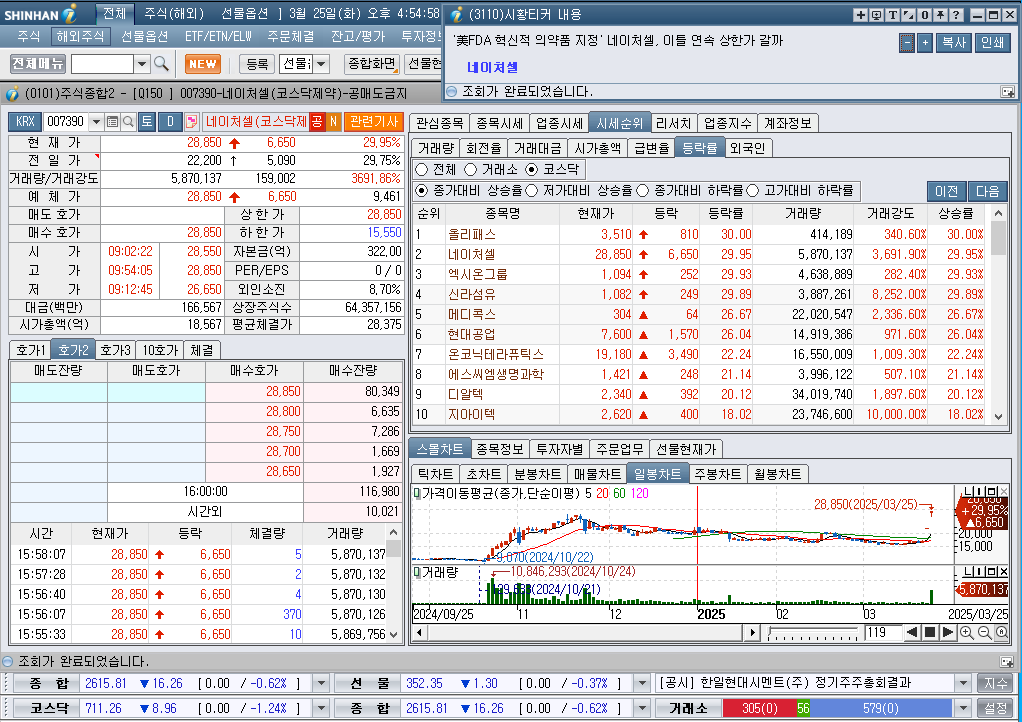This screenshot has width=1022, height=722.
Task: Open the 투자자별 tab
Action: pyautogui.click(x=559, y=450)
